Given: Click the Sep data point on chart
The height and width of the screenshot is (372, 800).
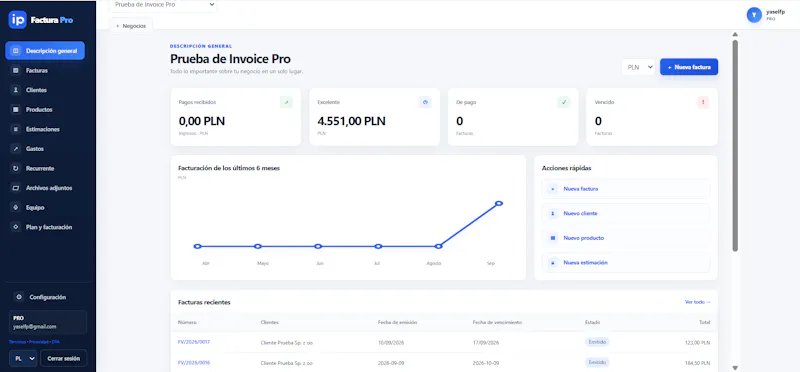Looking at the screenshot, I should coord(499,204).
